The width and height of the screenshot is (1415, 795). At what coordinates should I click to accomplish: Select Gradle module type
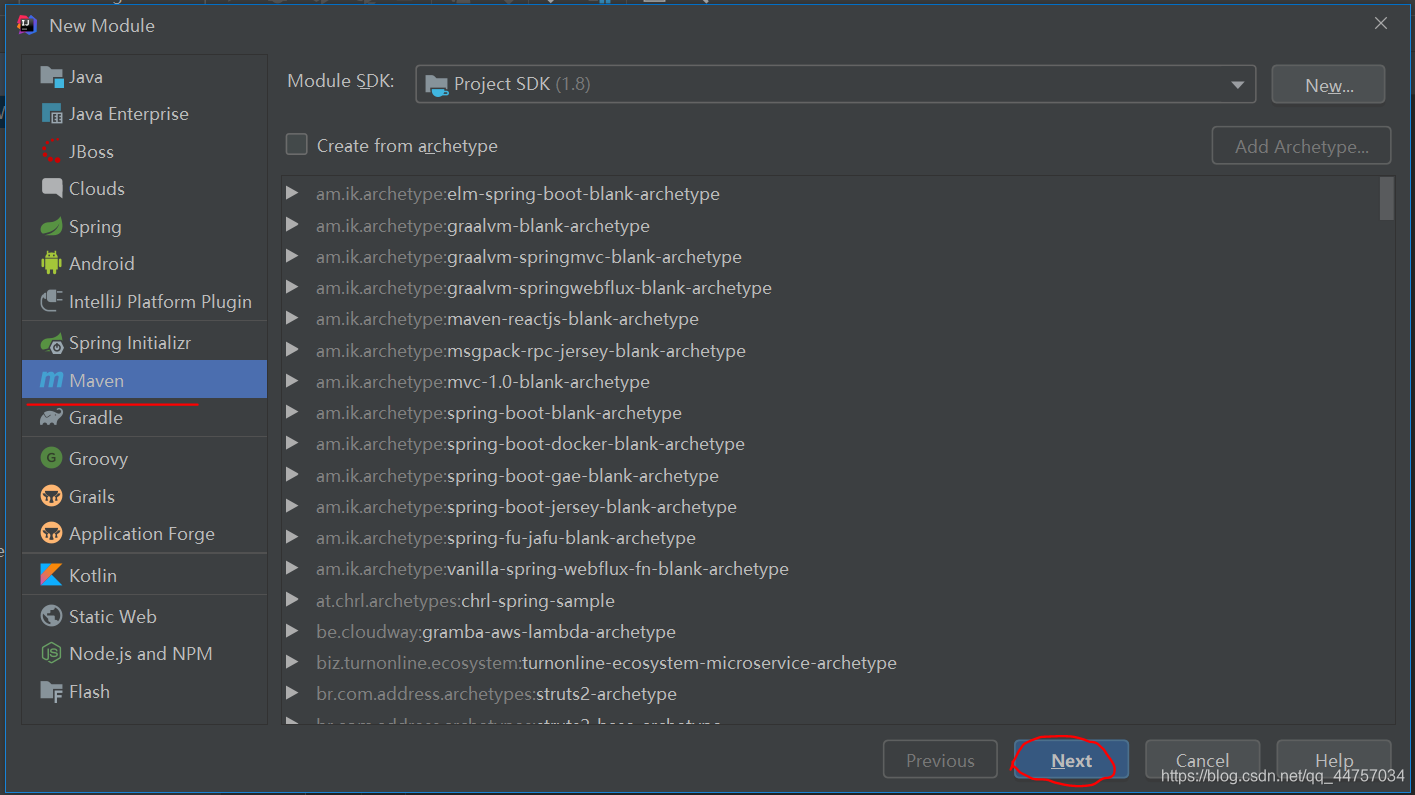[x=144, y=418]
